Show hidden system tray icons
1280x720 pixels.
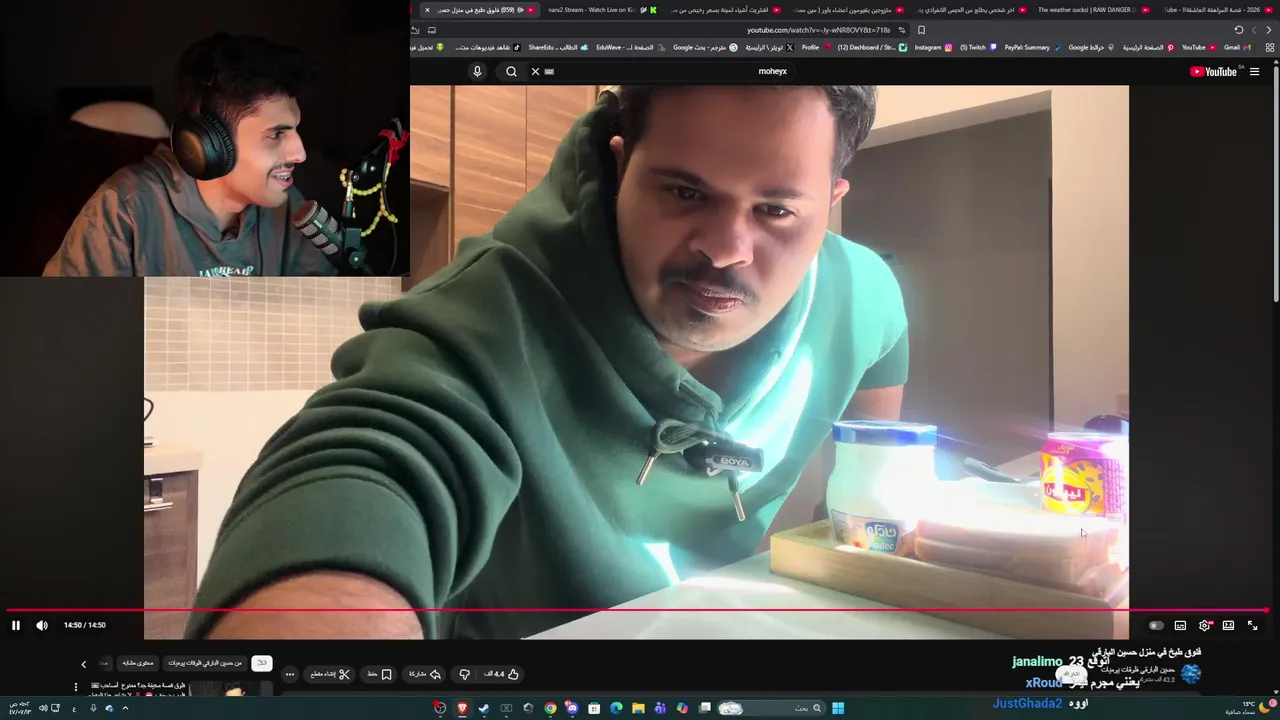125,708
